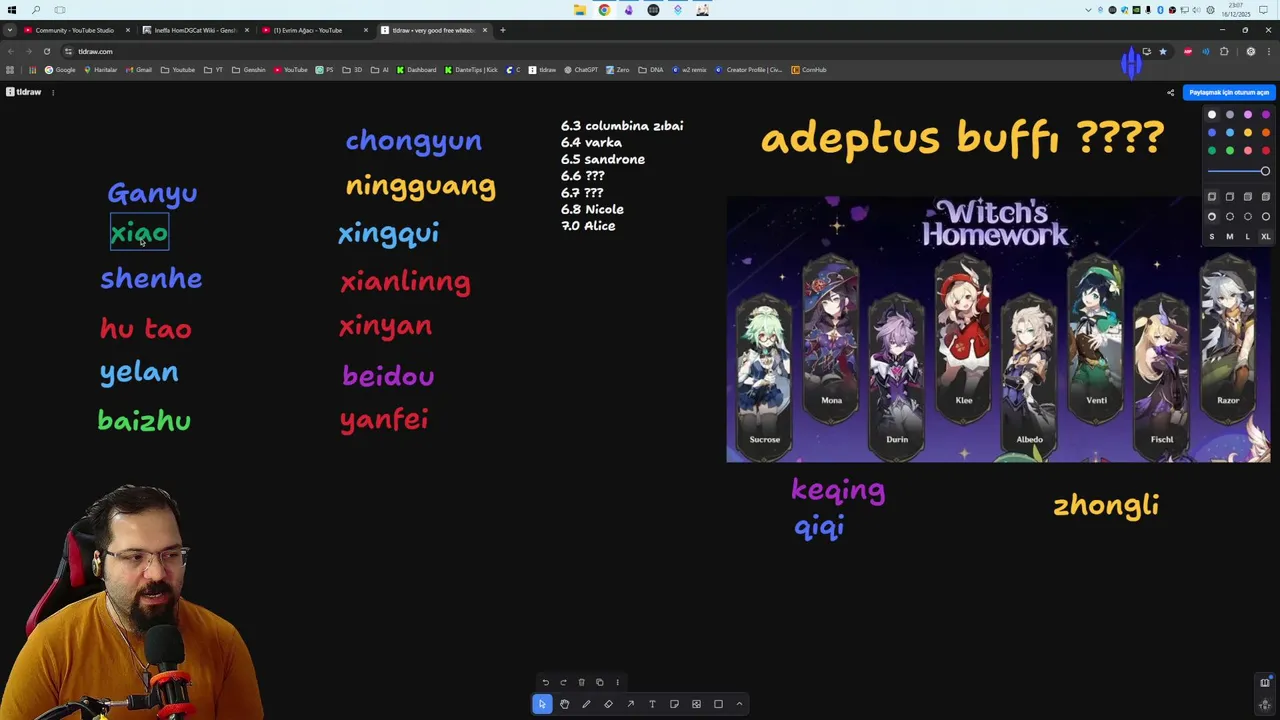The image size is (1280, 720).
Task: Set text size to S
Action: (x=1212, y=237)
